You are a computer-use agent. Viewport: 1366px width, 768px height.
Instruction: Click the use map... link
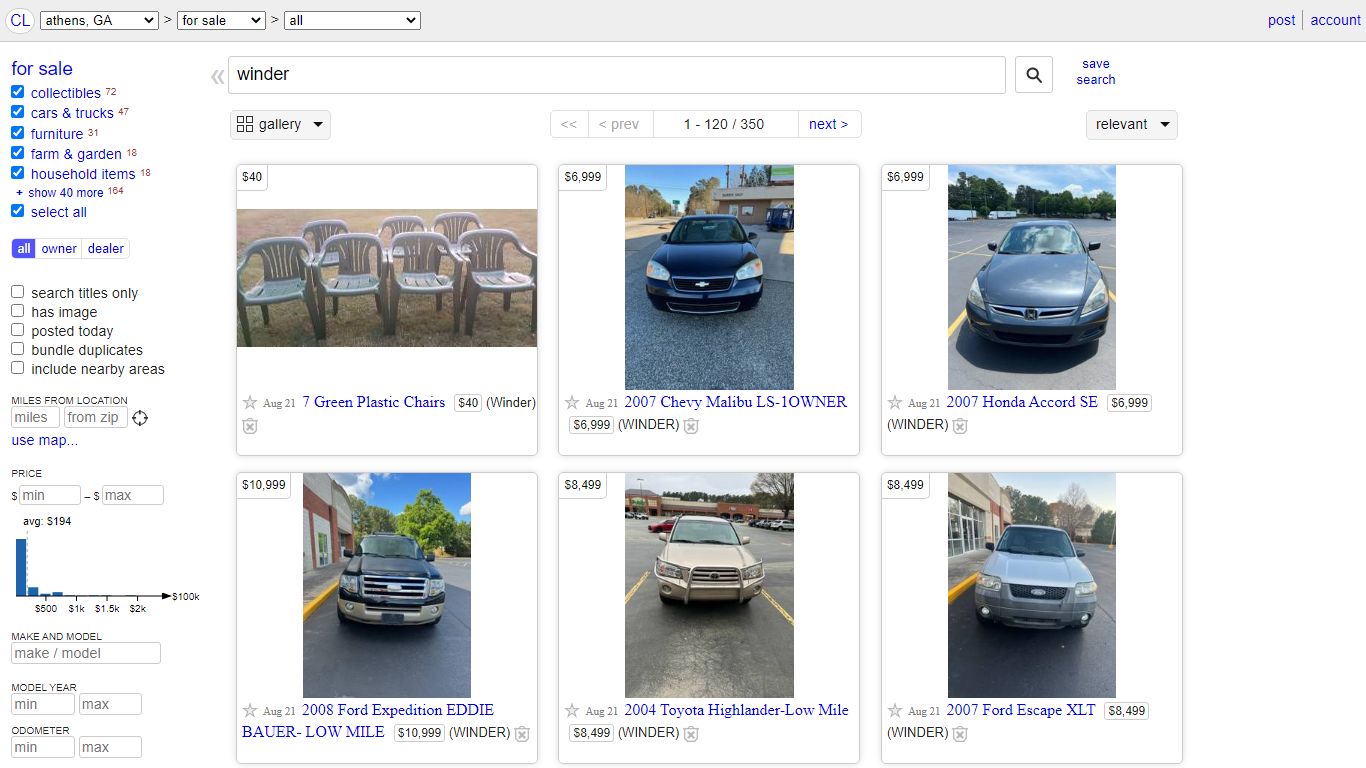pyautogui.click(x=45, y=441)
